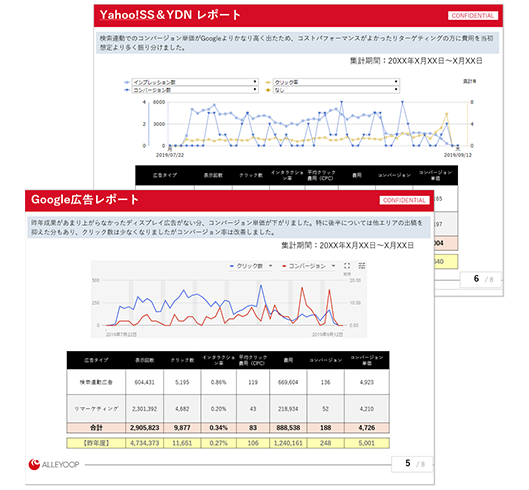Click the total 4,726 cell

pos(367,428)
